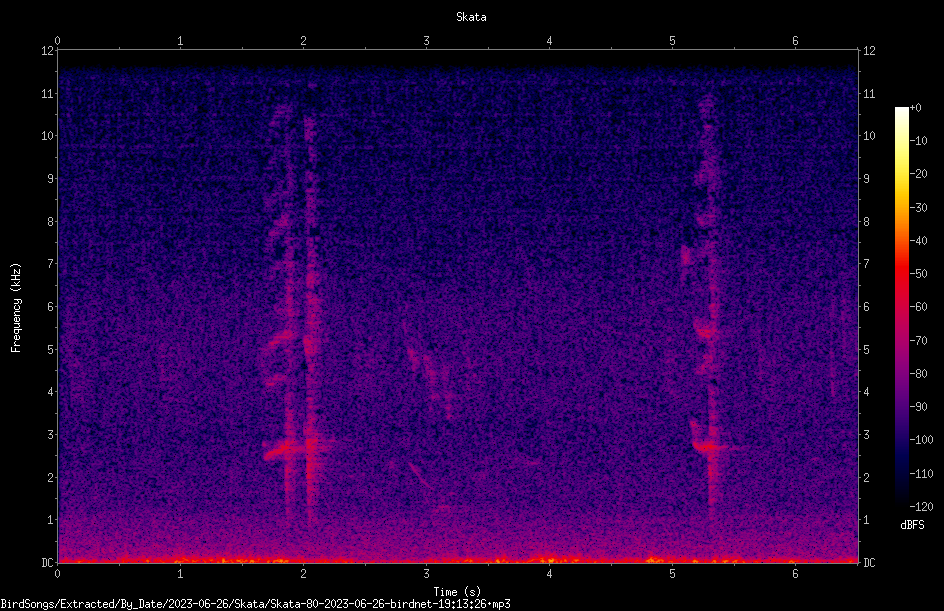The width and height of the screenshot is (944, 611).
Task: Click the 'DC' label on the left axis
Action: pyautogui.click(x=48, y=562)
